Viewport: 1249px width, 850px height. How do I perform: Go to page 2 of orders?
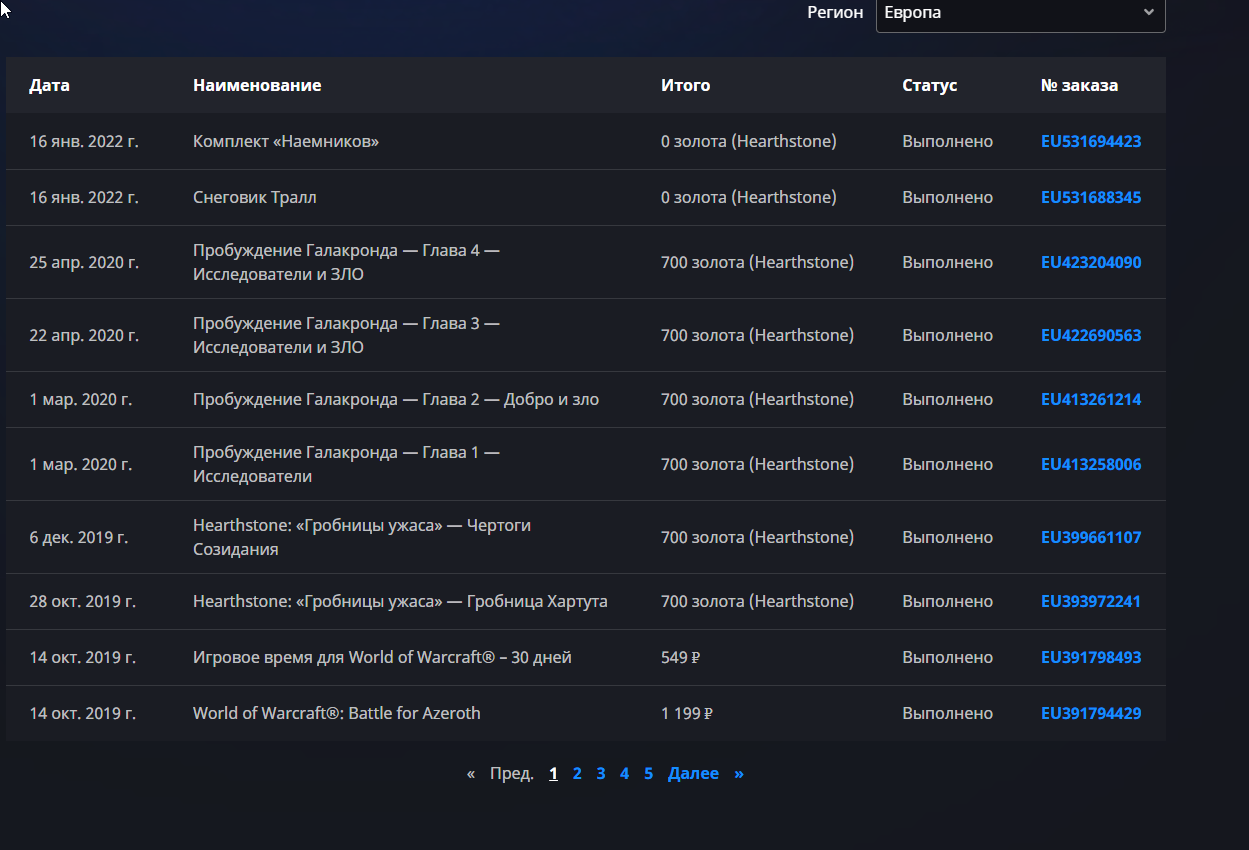(x=577, y=774)
